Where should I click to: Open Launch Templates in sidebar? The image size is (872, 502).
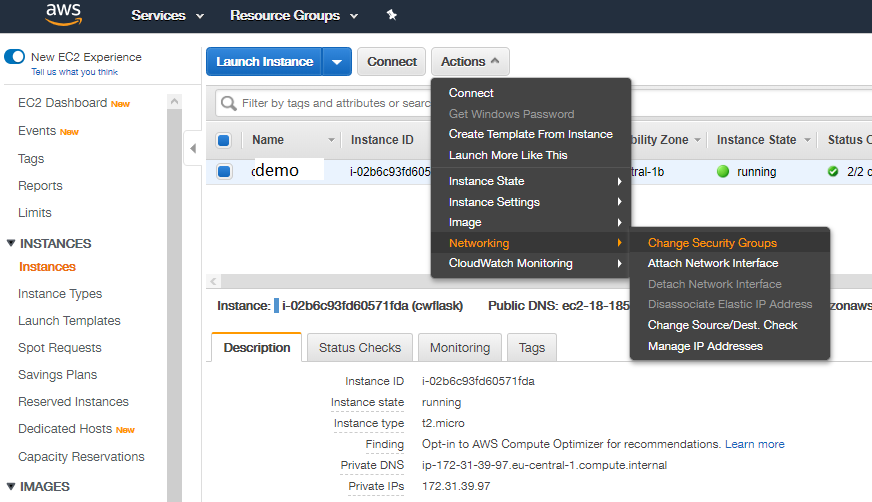(69, 321)
